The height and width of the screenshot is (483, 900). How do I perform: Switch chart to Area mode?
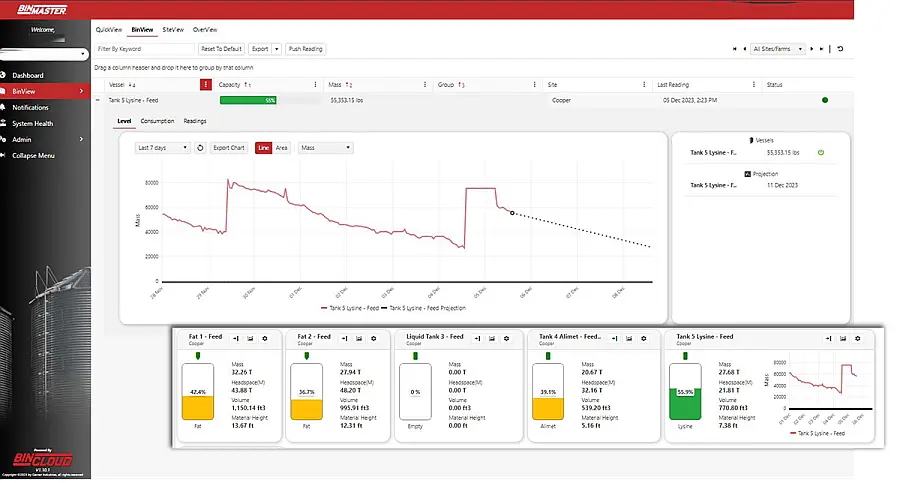point(282,148)
